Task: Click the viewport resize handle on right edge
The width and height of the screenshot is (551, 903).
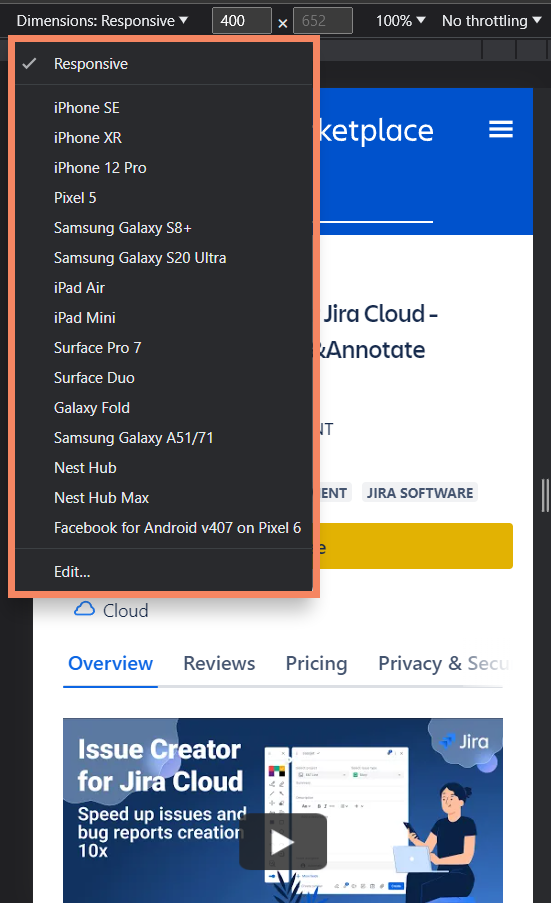Action: pyautogui.click(x=545, y=495)
